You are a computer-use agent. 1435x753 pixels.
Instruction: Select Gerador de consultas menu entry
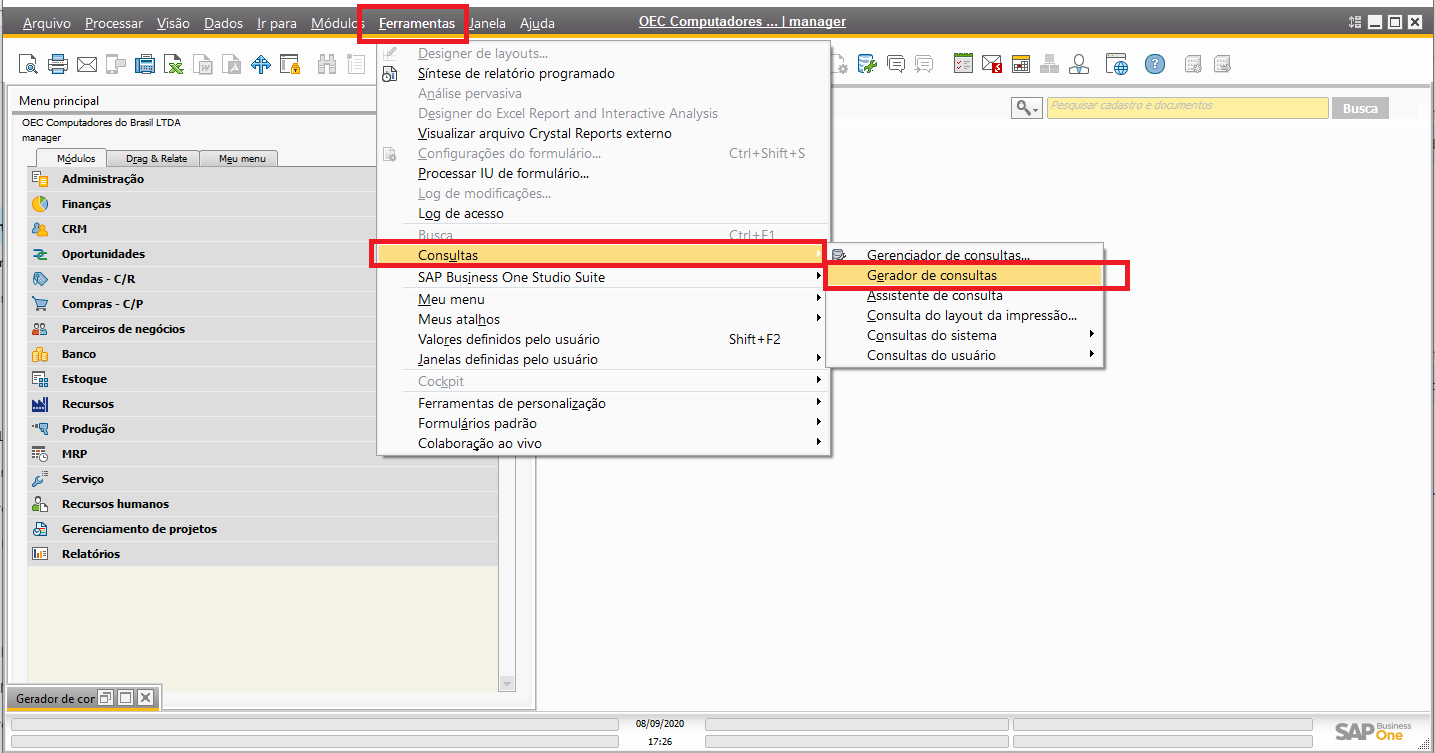tap(964, 275)
